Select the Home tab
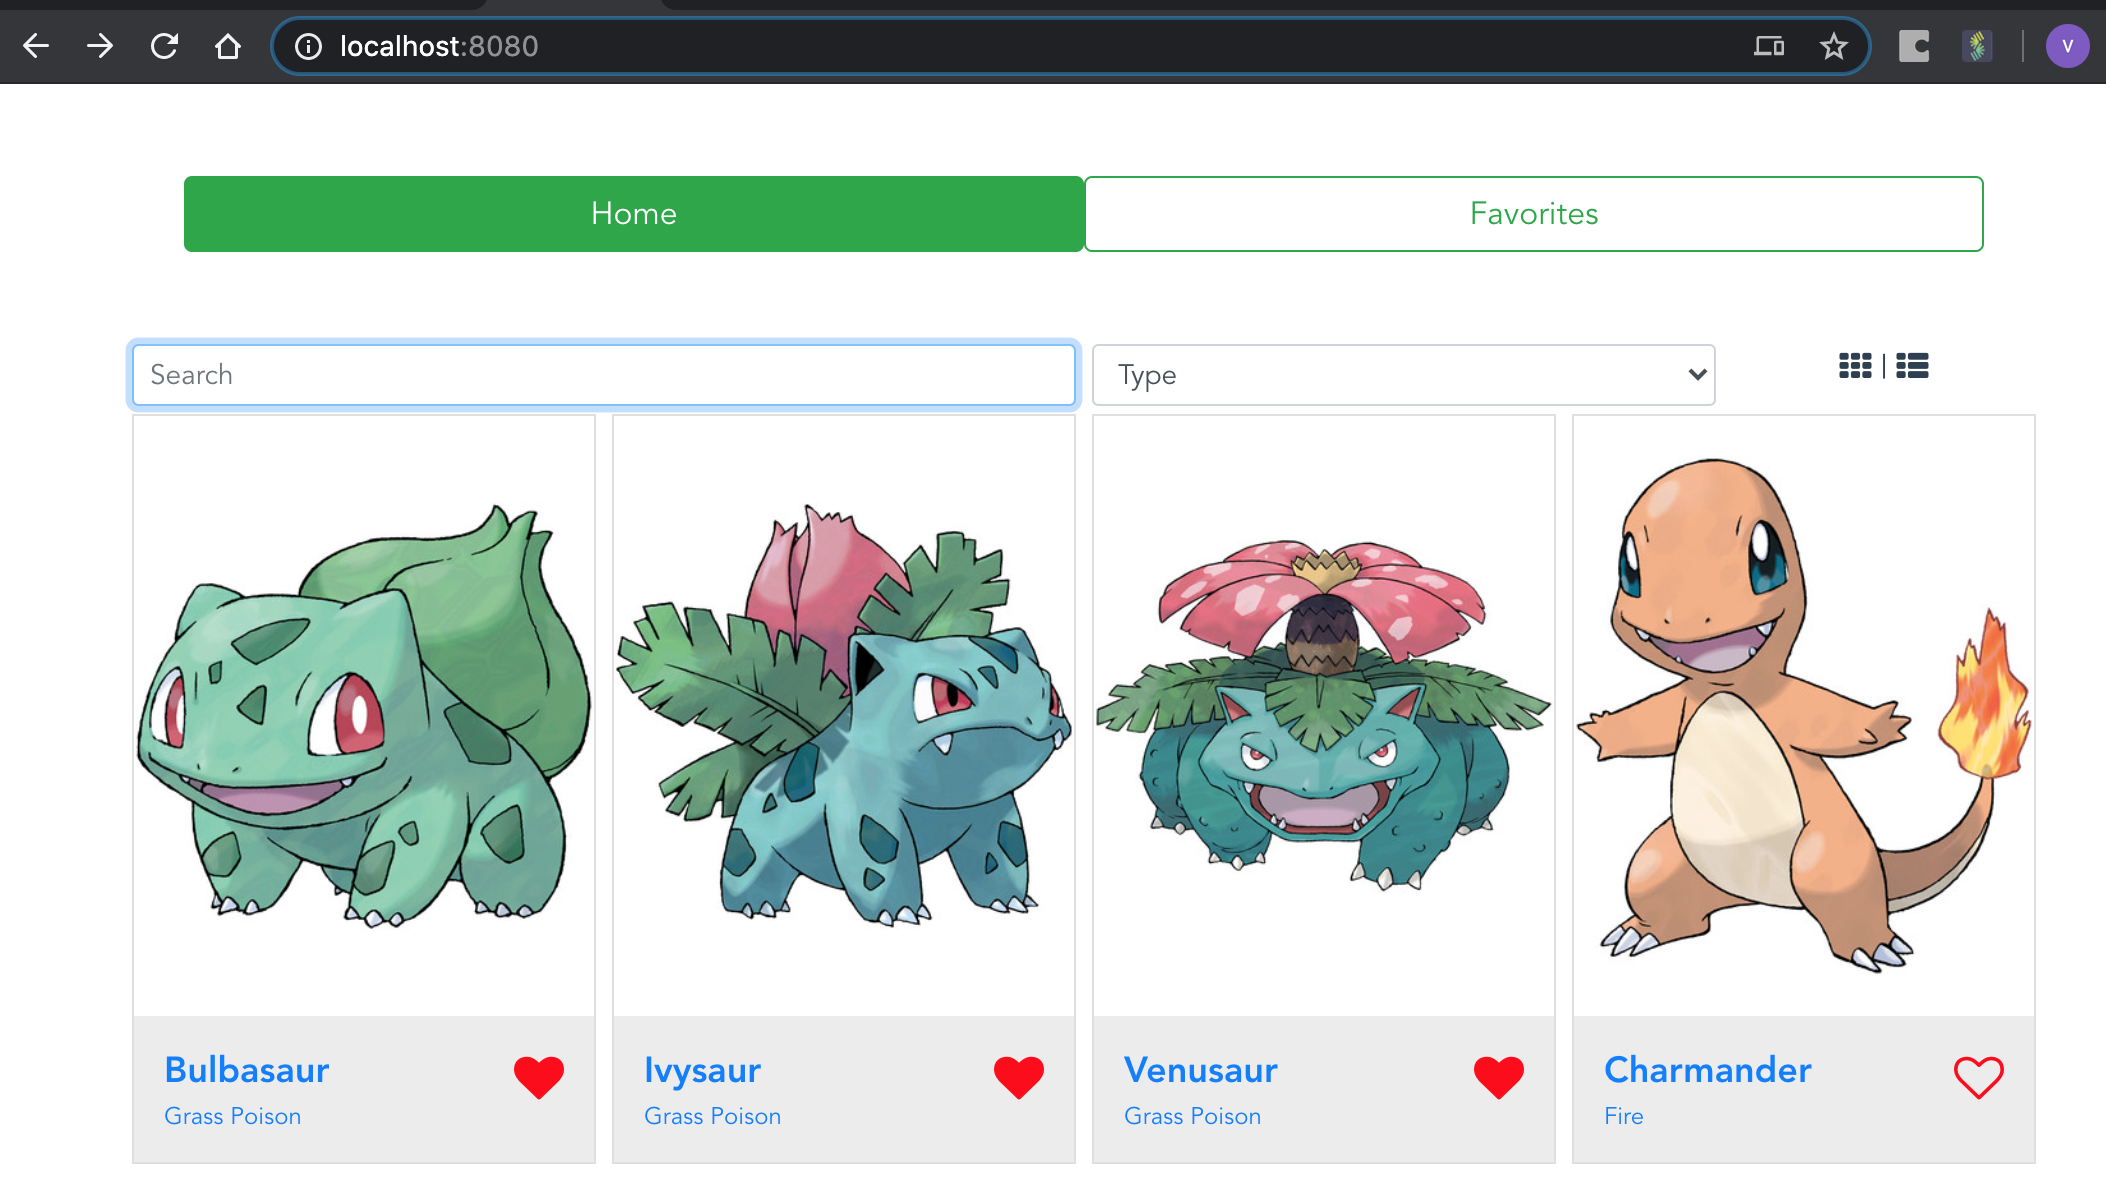Viewport: 2106px width, 1178px height. click(x=634, y=214)
